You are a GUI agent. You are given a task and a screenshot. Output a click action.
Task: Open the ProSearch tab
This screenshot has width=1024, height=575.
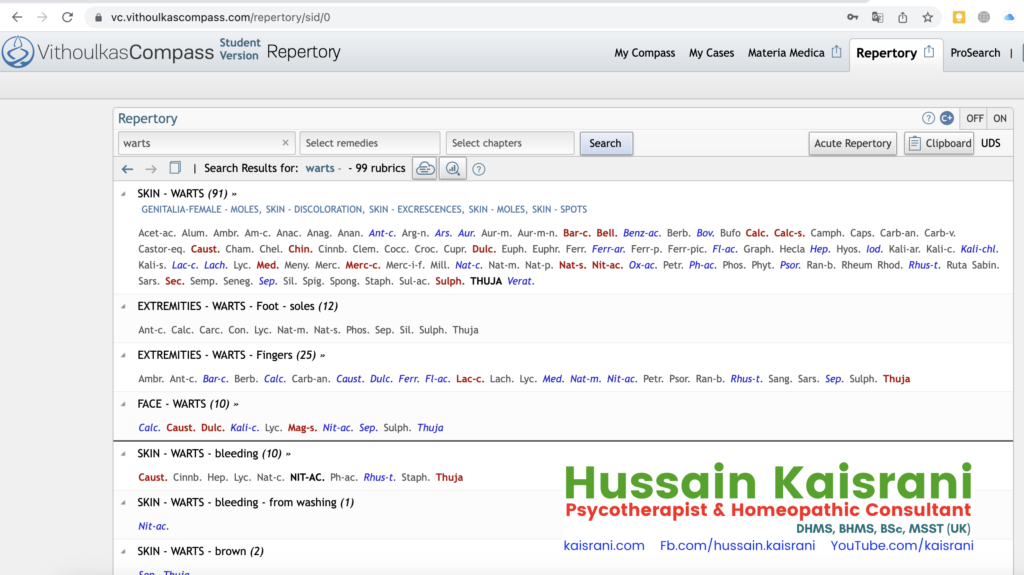click(975, 53)
